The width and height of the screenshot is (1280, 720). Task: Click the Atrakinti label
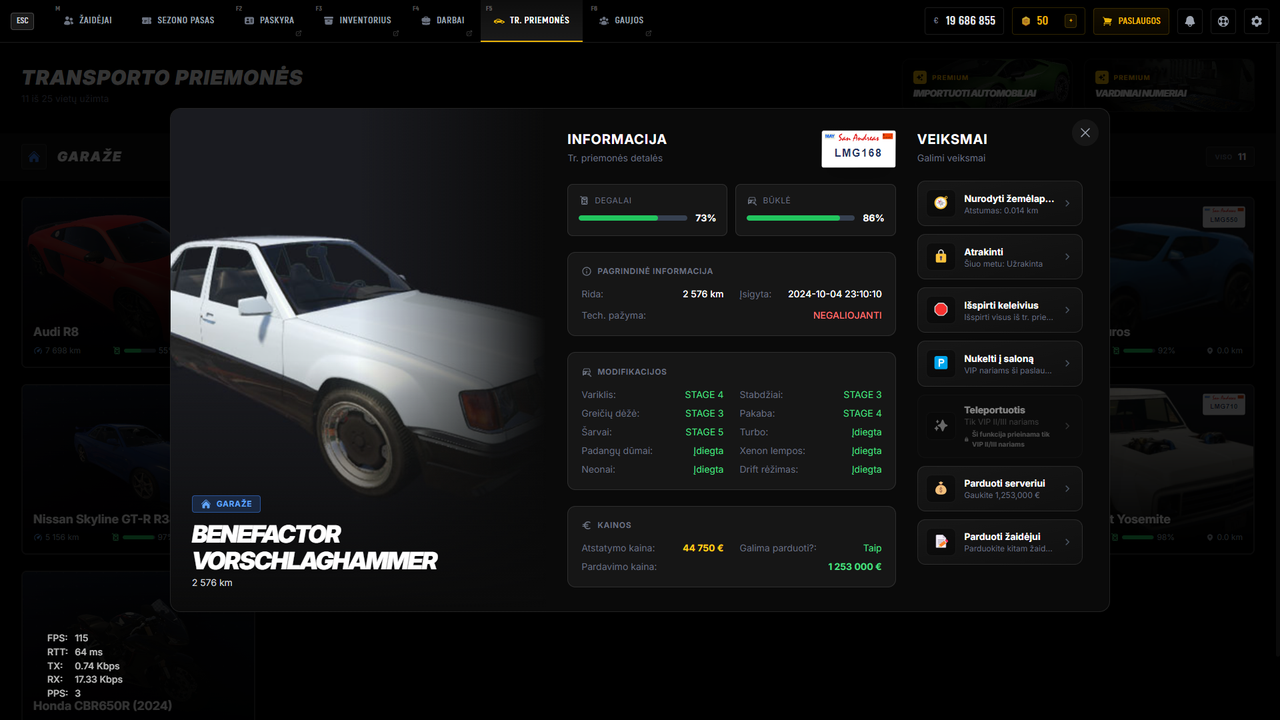pyautogui.click(x=983, y=252)
